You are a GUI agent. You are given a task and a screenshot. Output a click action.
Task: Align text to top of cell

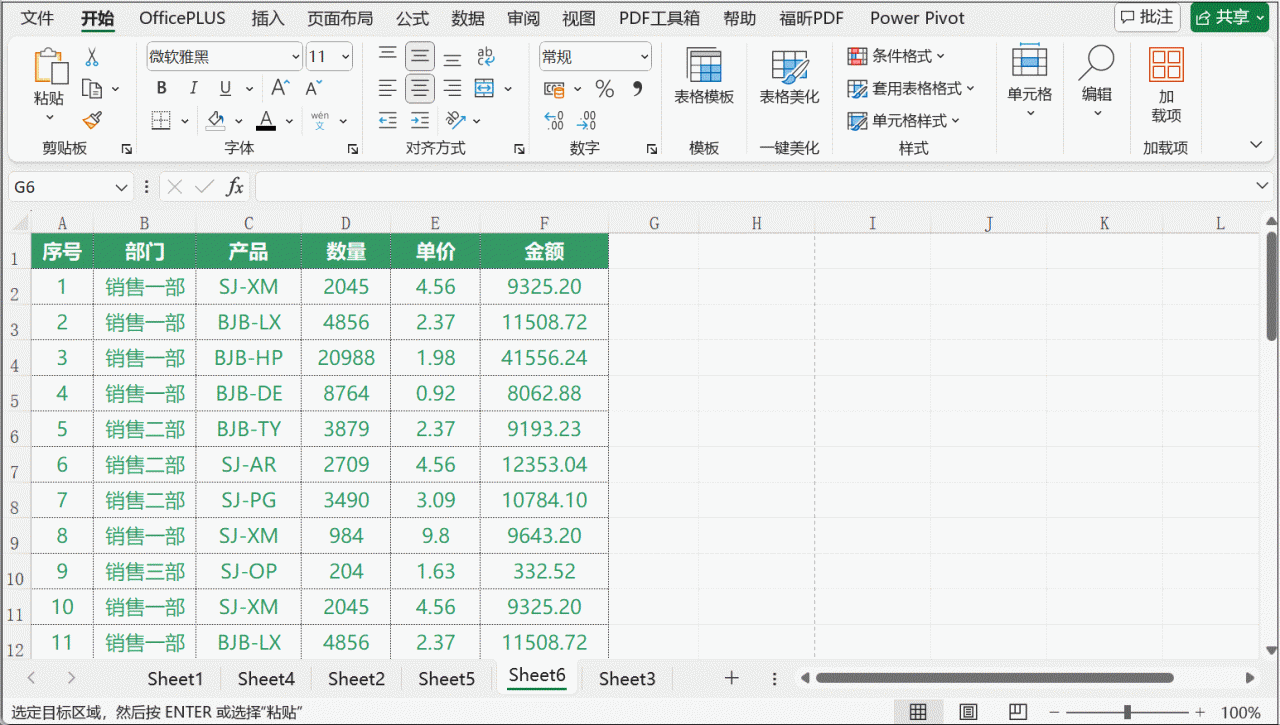(x=388, y=56)
